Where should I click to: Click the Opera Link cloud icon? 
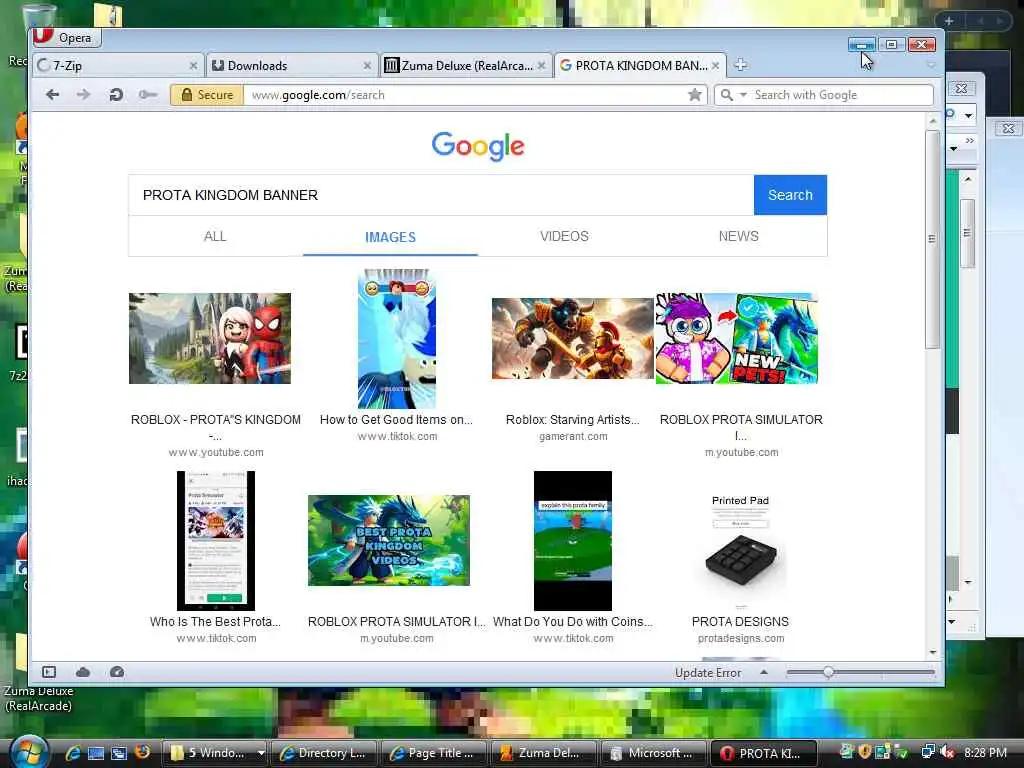click(83, 672)
